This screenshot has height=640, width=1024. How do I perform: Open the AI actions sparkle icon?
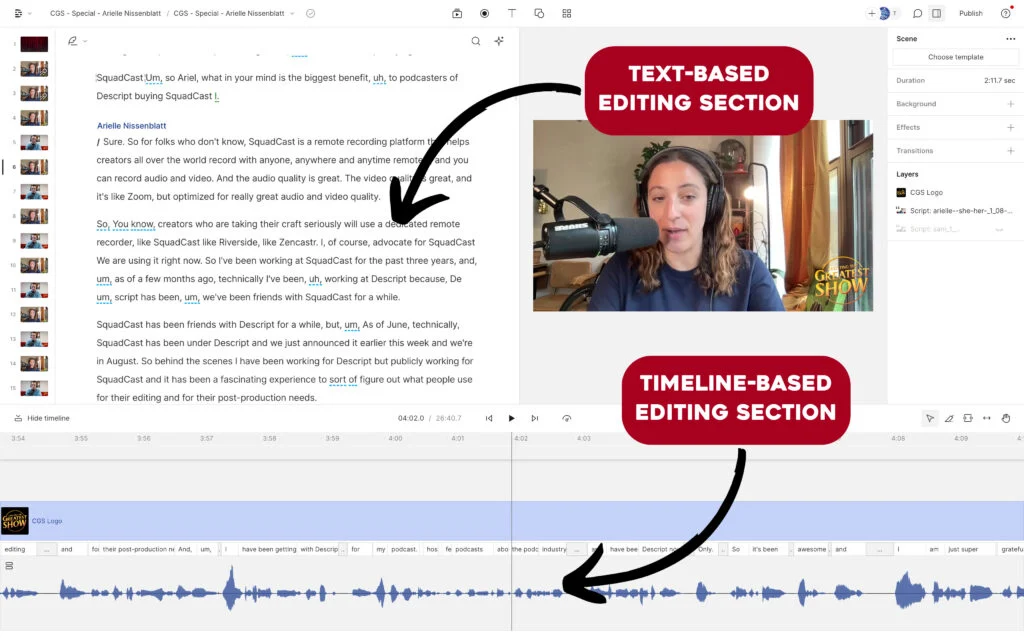pyautogui.click(x=499, y=41)
